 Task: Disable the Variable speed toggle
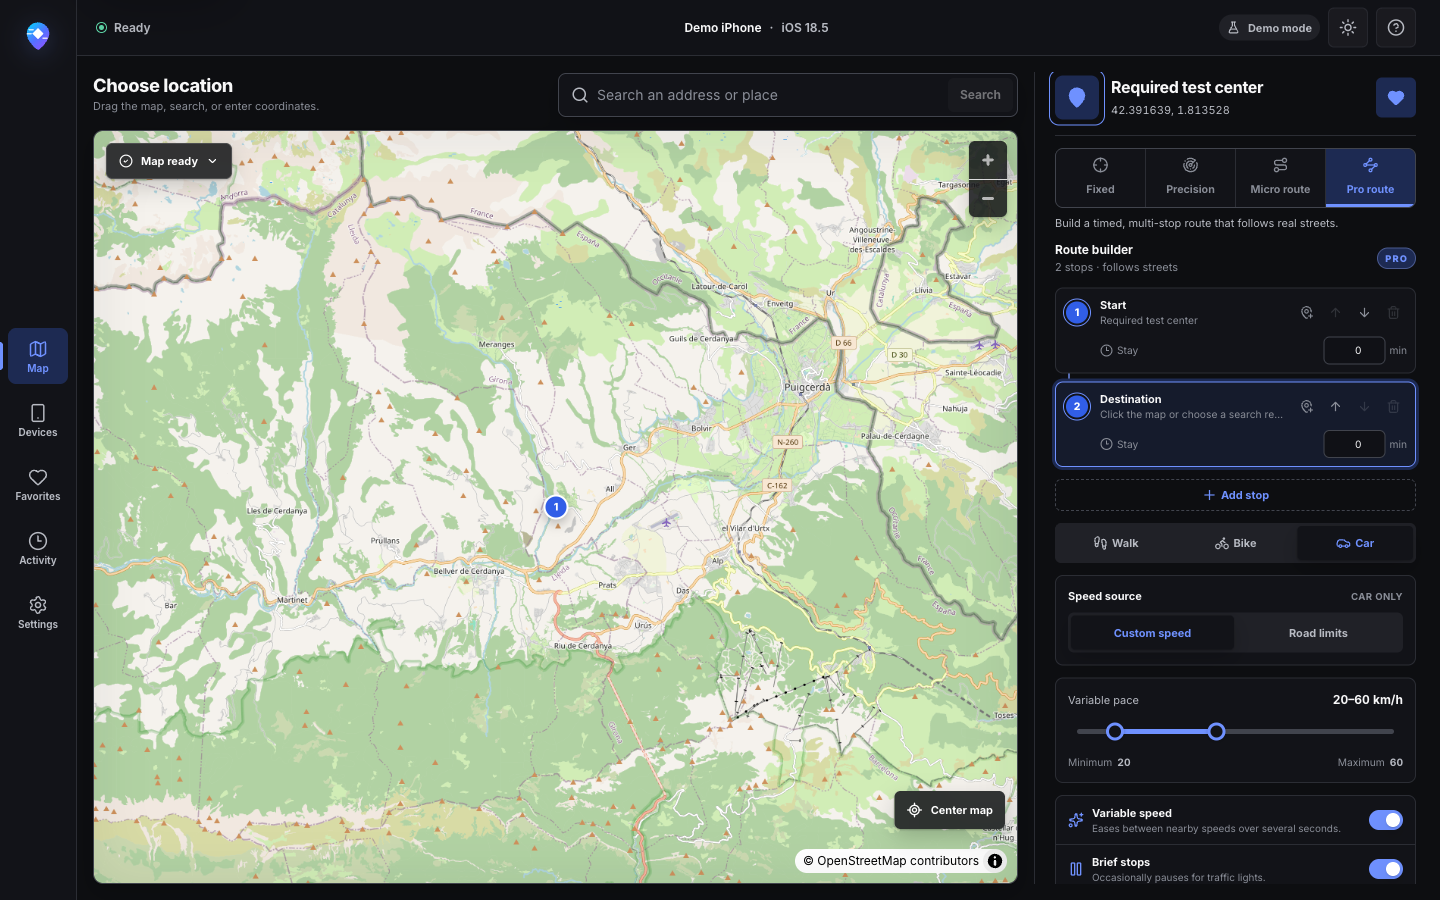tap(1386, 820)
